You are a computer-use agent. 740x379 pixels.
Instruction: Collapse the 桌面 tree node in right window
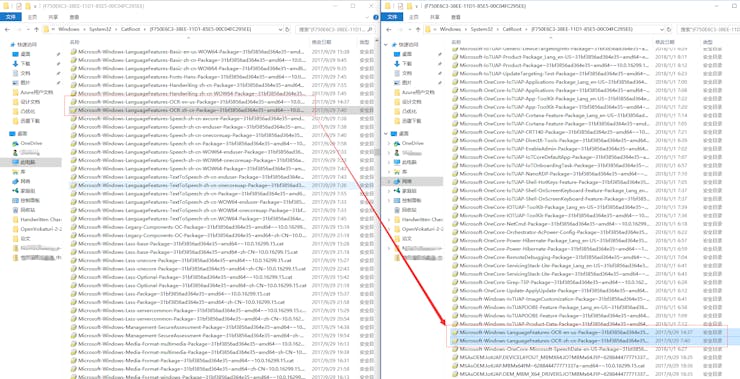[386, 134]
